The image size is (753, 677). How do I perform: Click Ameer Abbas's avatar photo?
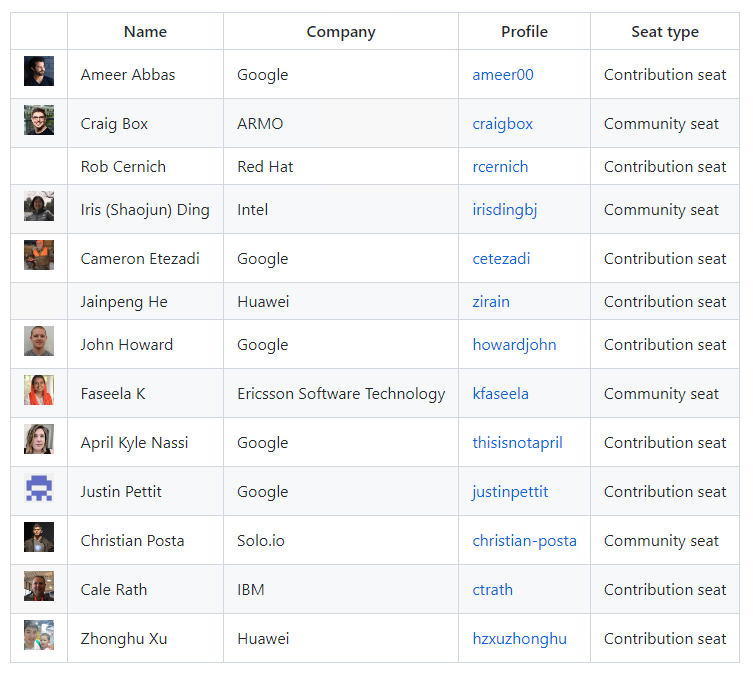(39, 71)
